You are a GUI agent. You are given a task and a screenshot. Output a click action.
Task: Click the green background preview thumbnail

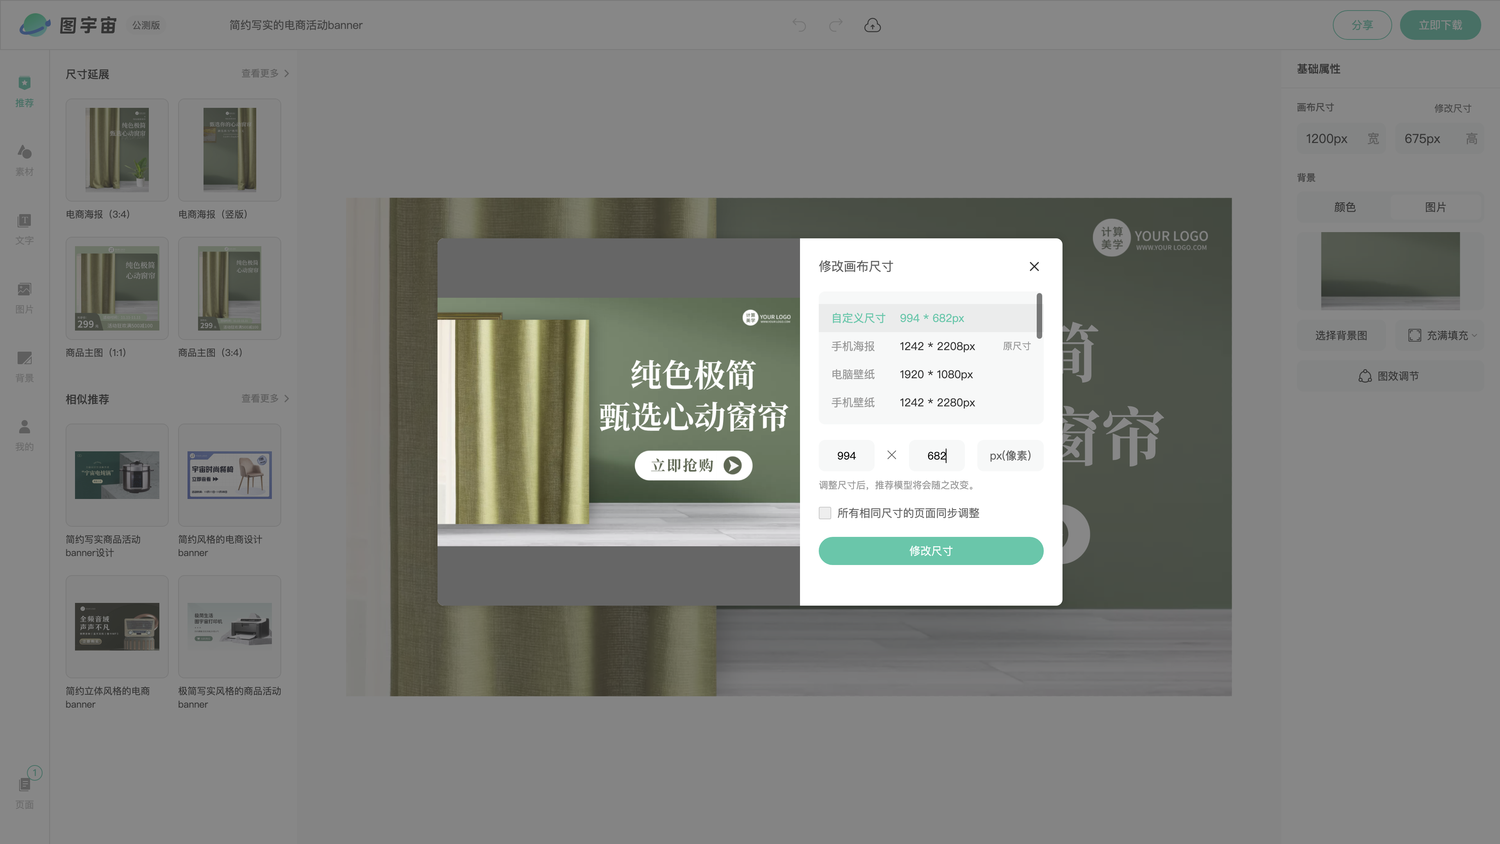click(x=1390, y=271)
